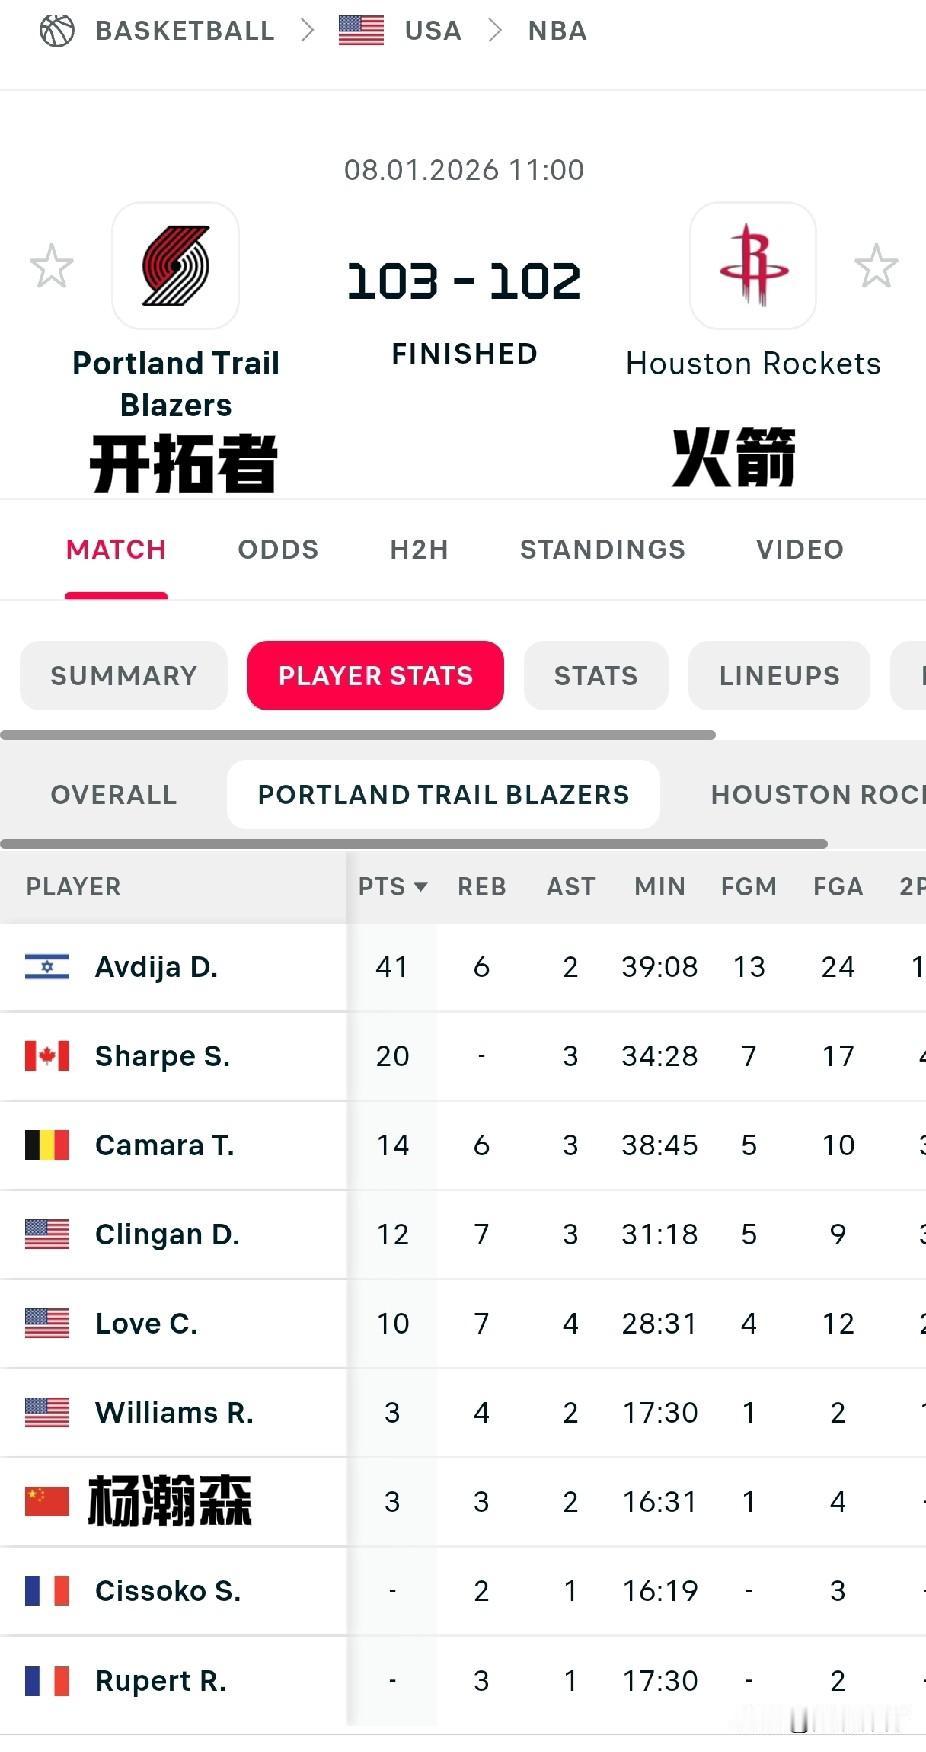Toggle the PTS column sort order
The height and width of the screenshot is (1752, 926).
click(x=382, y=886)
